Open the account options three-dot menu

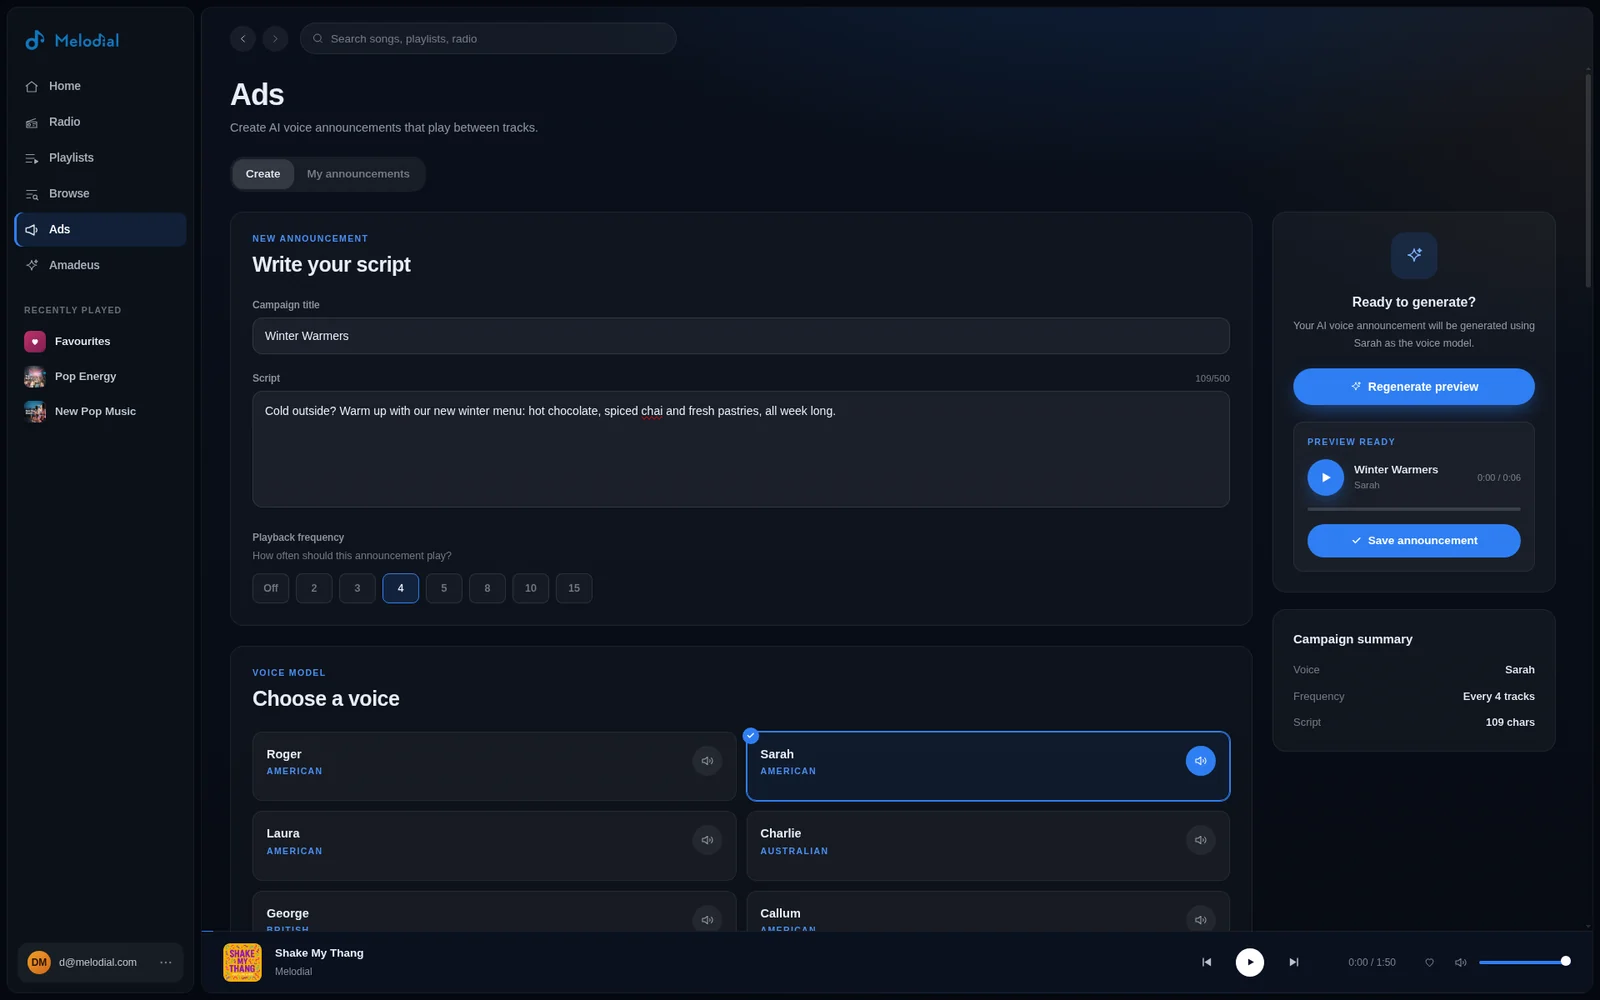point(166,963)
